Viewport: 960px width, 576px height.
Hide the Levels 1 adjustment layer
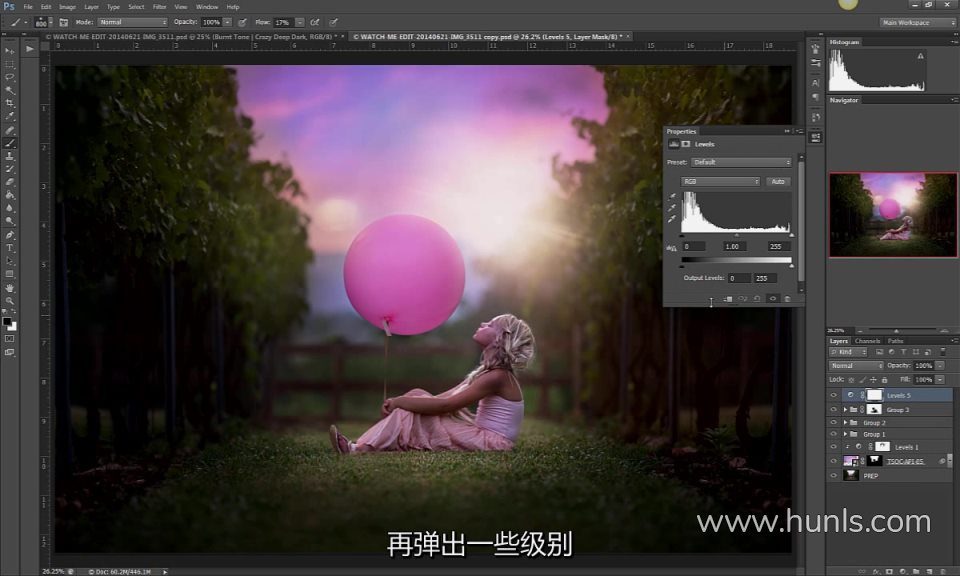click(x=833, y=447)
